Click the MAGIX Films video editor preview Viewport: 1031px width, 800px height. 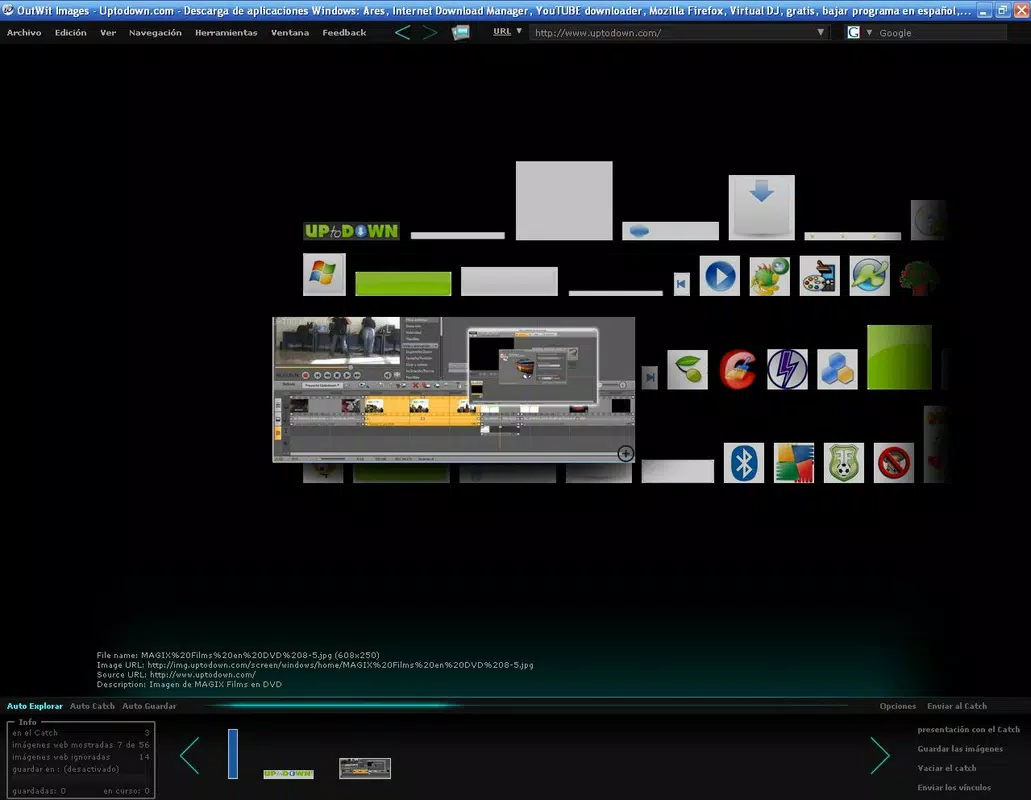(x=454, y=390)
